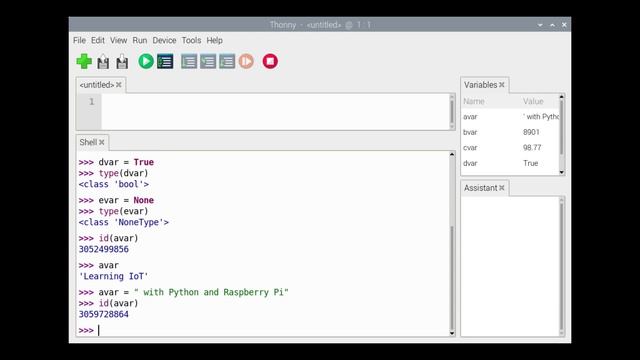Select the cvar row in Variables
This screenshot has width=640, height=360.
click(510, 148)
